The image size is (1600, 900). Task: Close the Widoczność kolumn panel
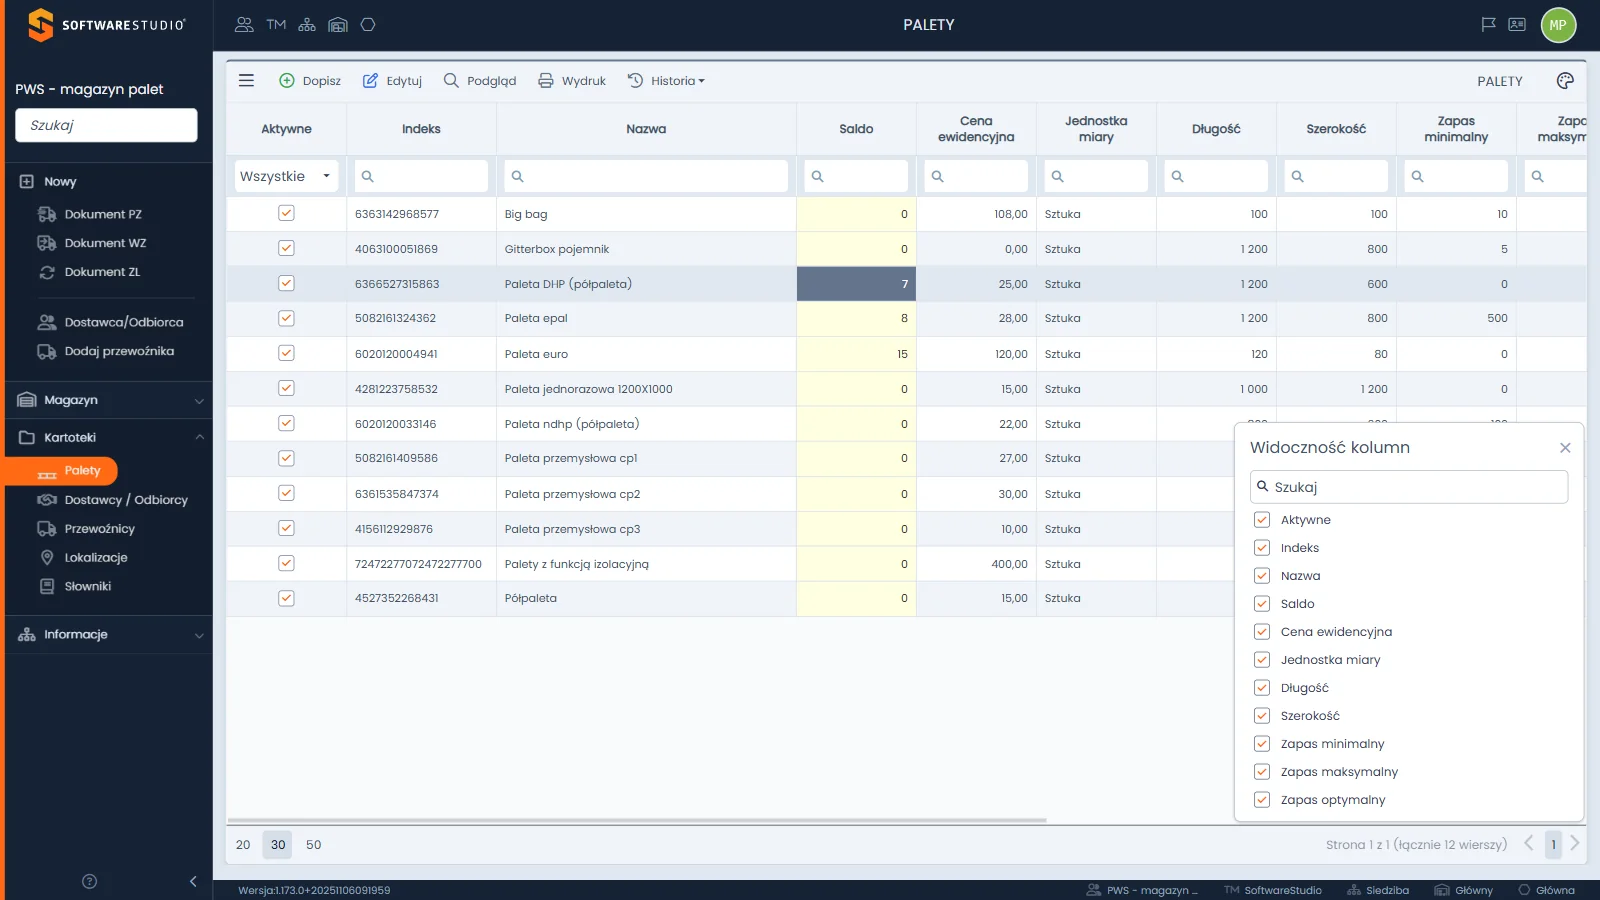[1565, 448]
